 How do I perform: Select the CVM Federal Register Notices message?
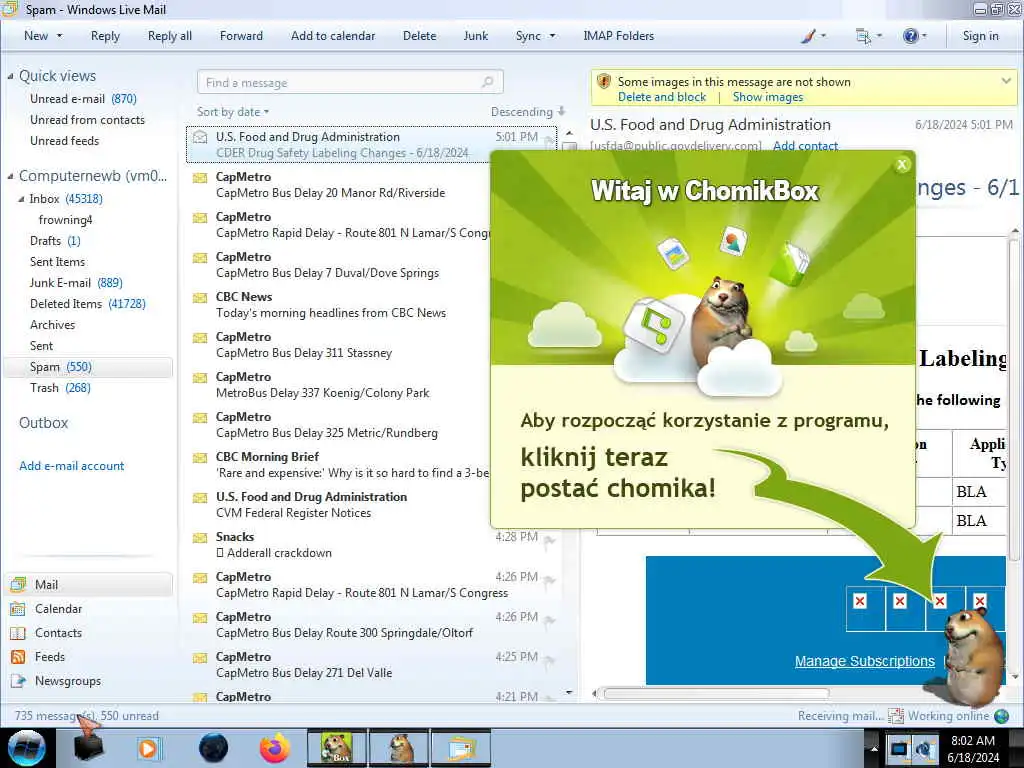click(x=340, y=505)
